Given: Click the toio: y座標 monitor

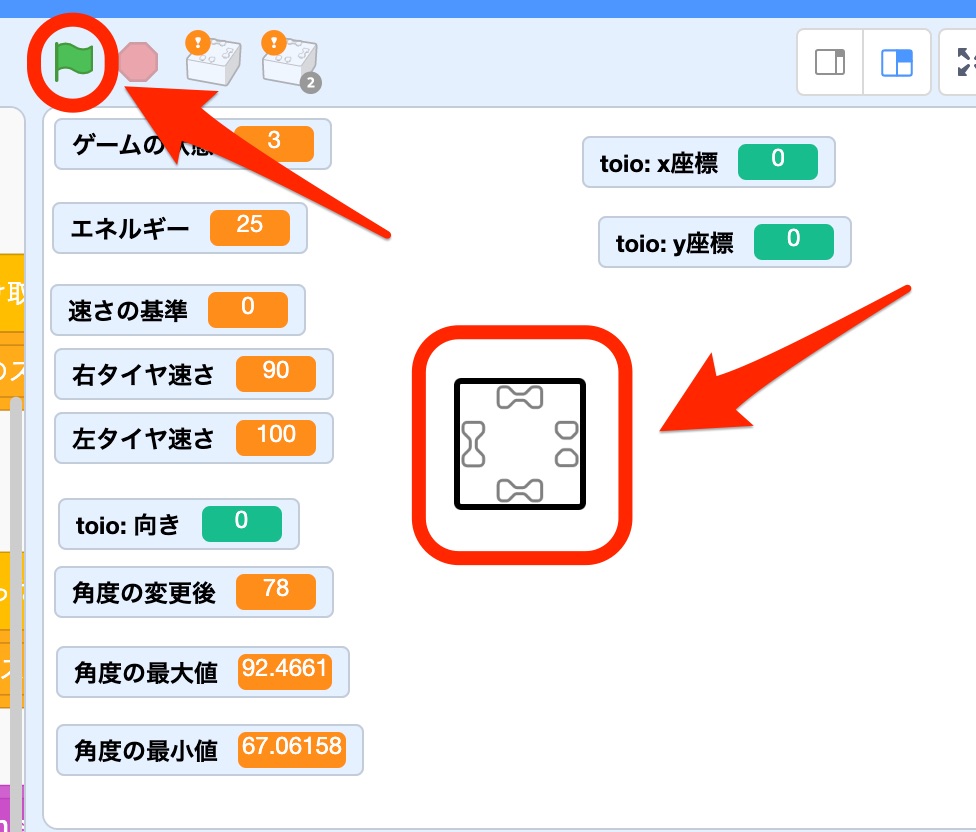Looking at the screenshot, I should coord(725,242).
